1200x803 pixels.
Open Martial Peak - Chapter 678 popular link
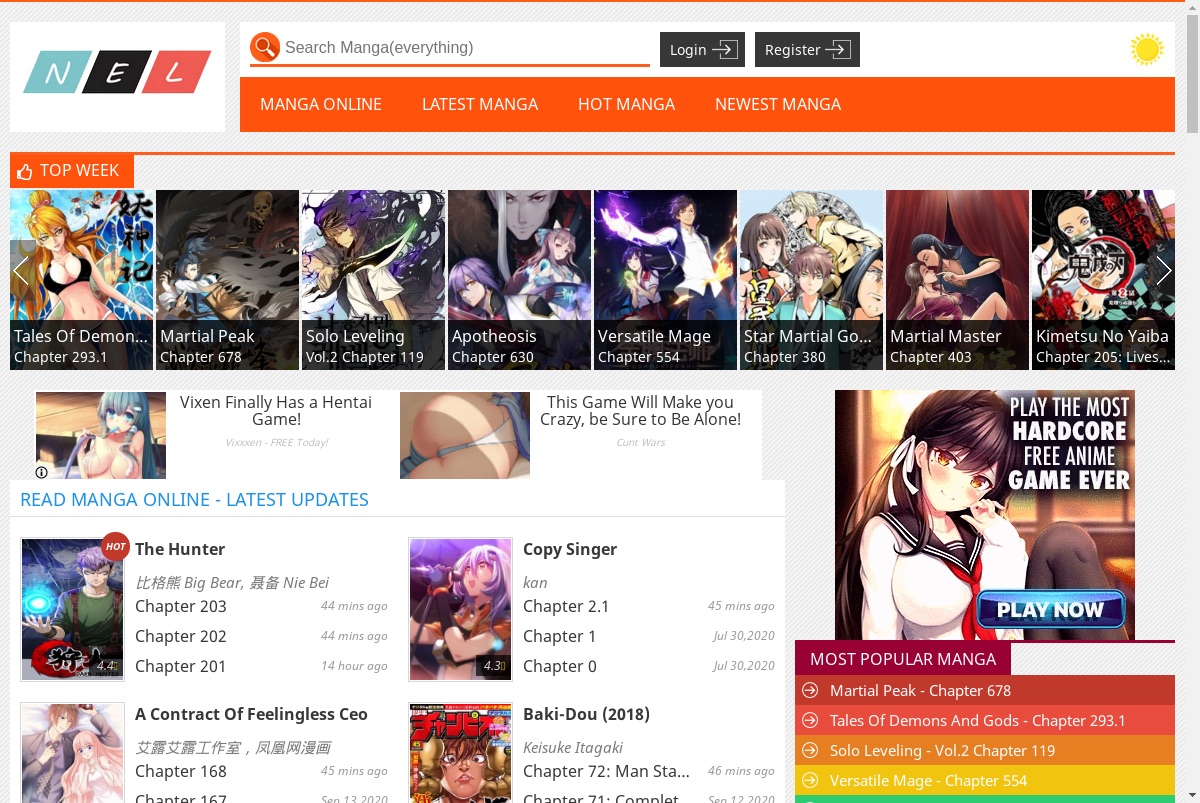(x=920, y=691)
